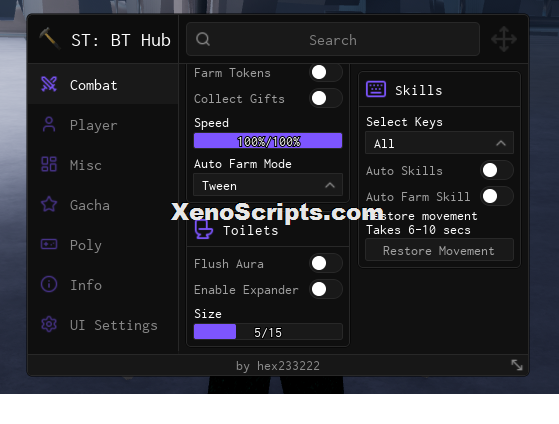
Task: Click the 'Auto Farm Mode' label
Action: [x=243, y=164]
